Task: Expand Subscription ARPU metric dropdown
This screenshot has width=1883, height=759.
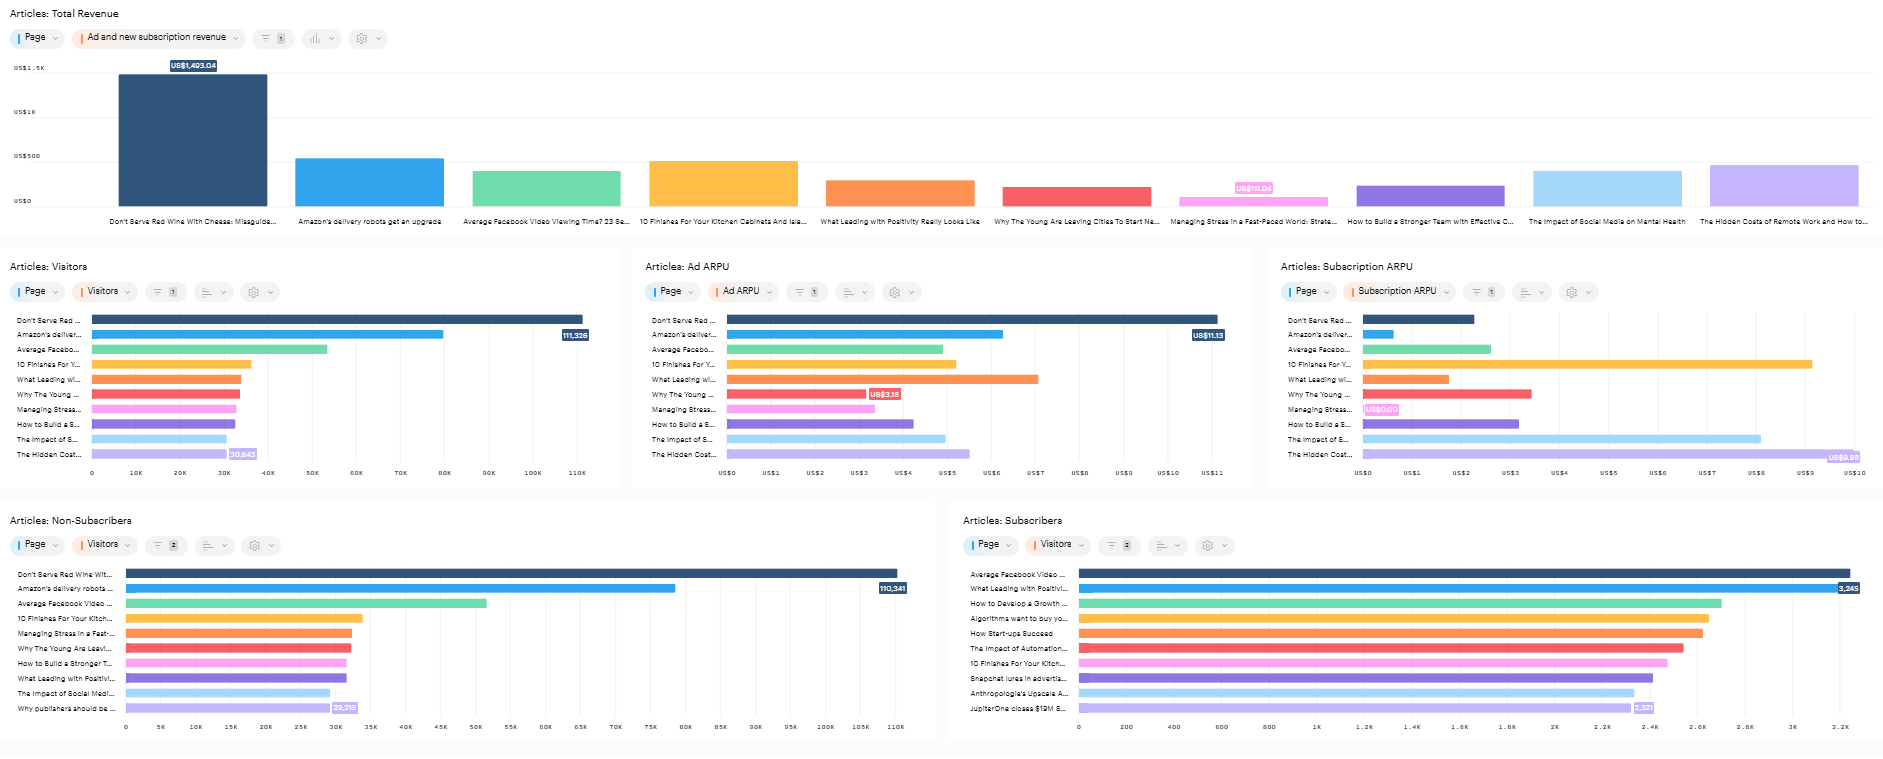Action: tap(1400, 292)
